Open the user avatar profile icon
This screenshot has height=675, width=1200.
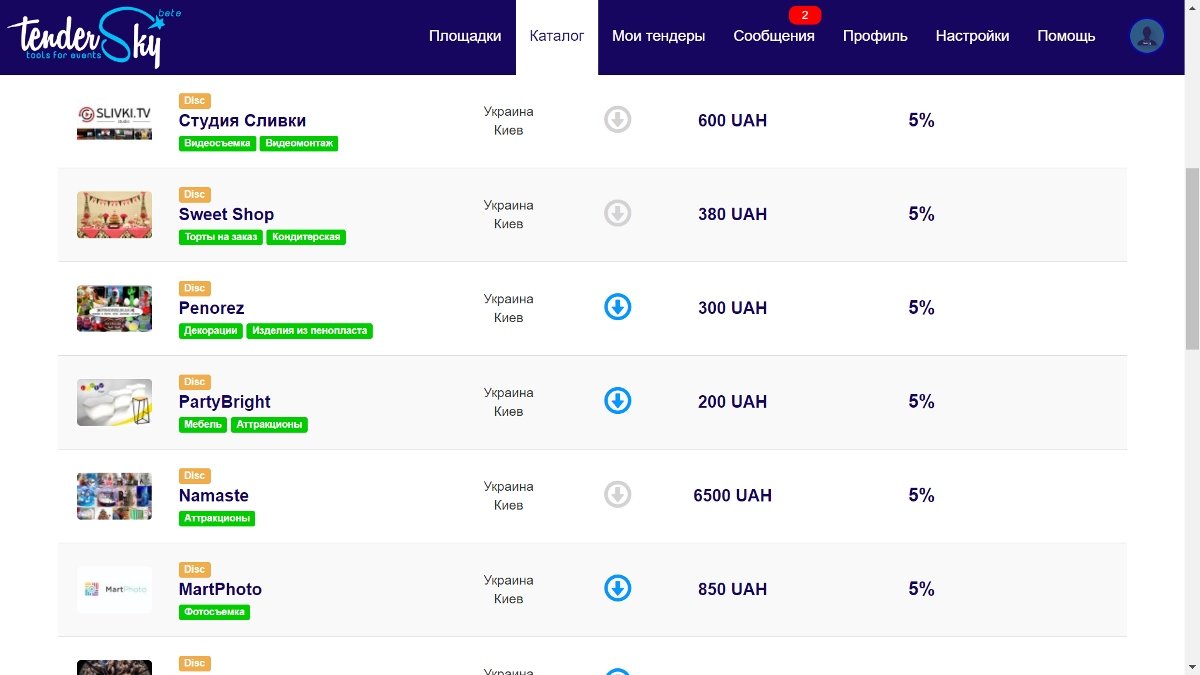(1146, 36)
